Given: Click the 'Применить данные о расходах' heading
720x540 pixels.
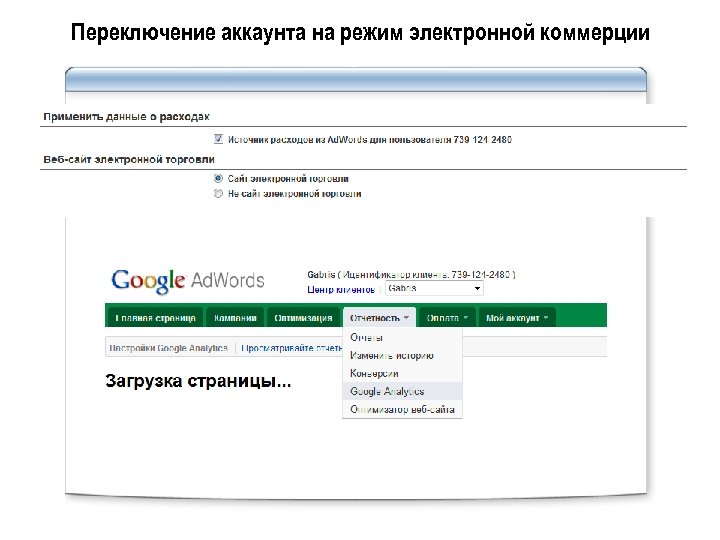Looking at the screenshot, I should pos(126,117).
